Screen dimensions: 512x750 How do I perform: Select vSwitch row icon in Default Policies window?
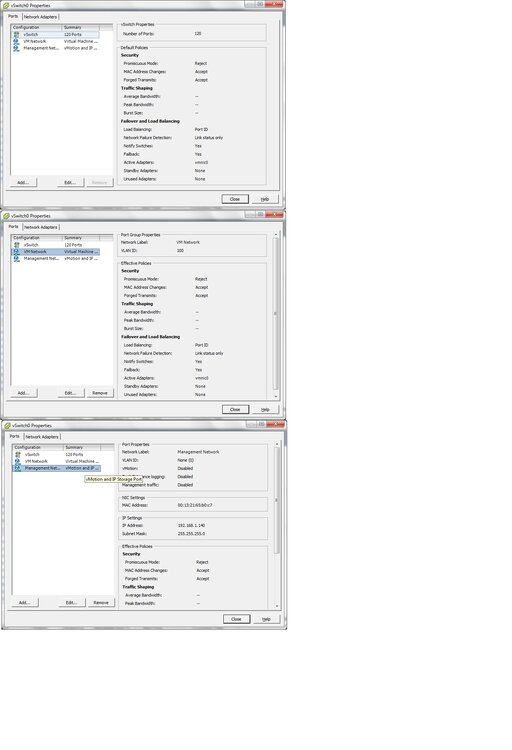[17, 34]
